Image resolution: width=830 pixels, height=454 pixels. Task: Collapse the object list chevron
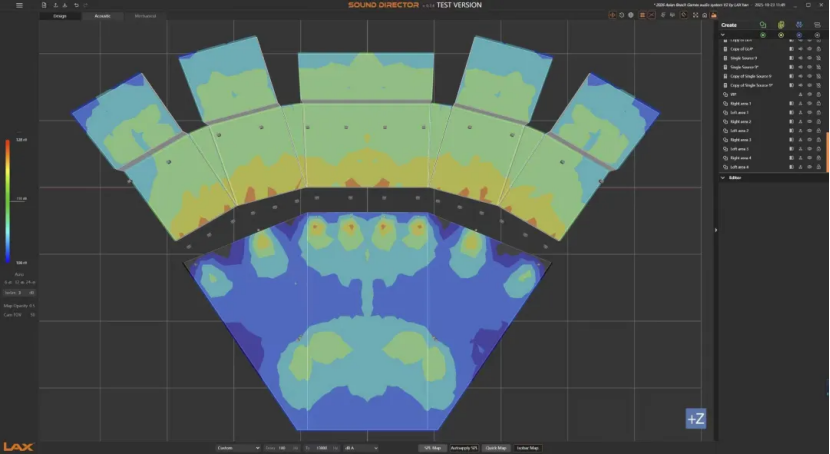click(723, 35)
